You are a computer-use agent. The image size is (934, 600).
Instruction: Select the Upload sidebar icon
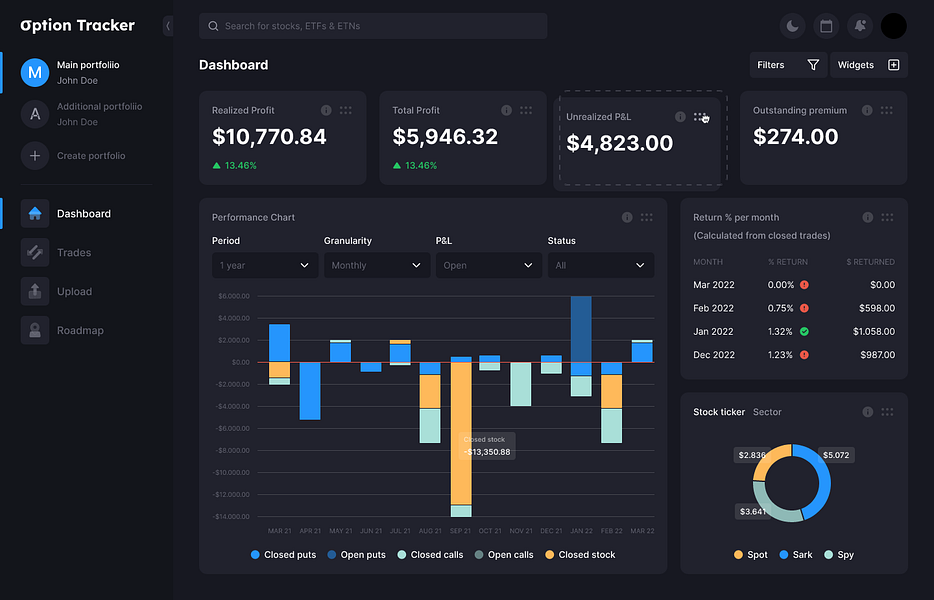point(34,291)
